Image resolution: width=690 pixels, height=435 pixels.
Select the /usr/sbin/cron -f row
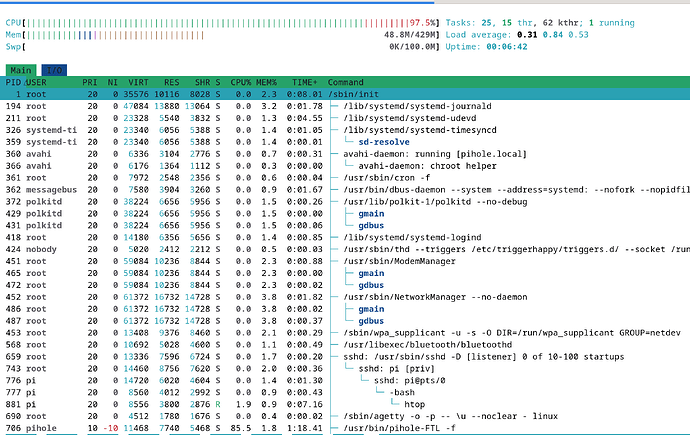[345, 178]
